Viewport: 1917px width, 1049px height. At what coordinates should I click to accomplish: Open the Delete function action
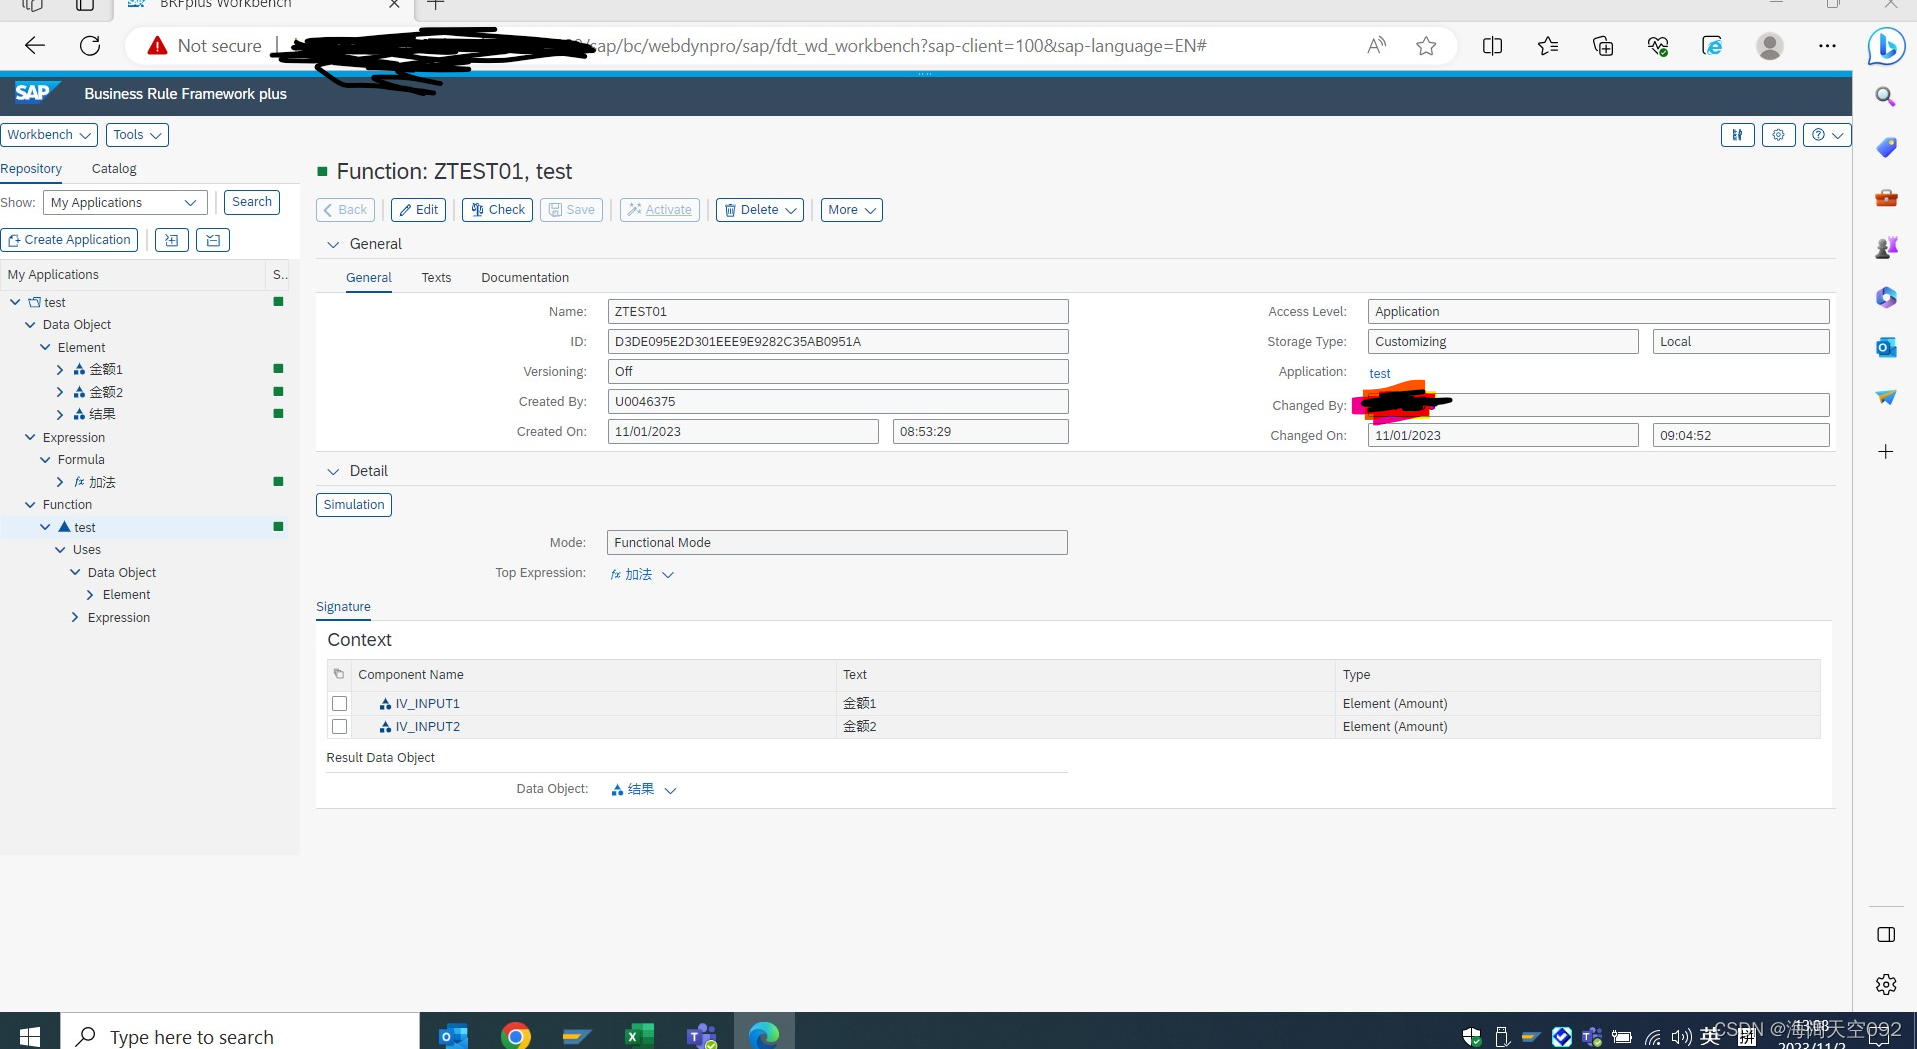click(758, 210)
